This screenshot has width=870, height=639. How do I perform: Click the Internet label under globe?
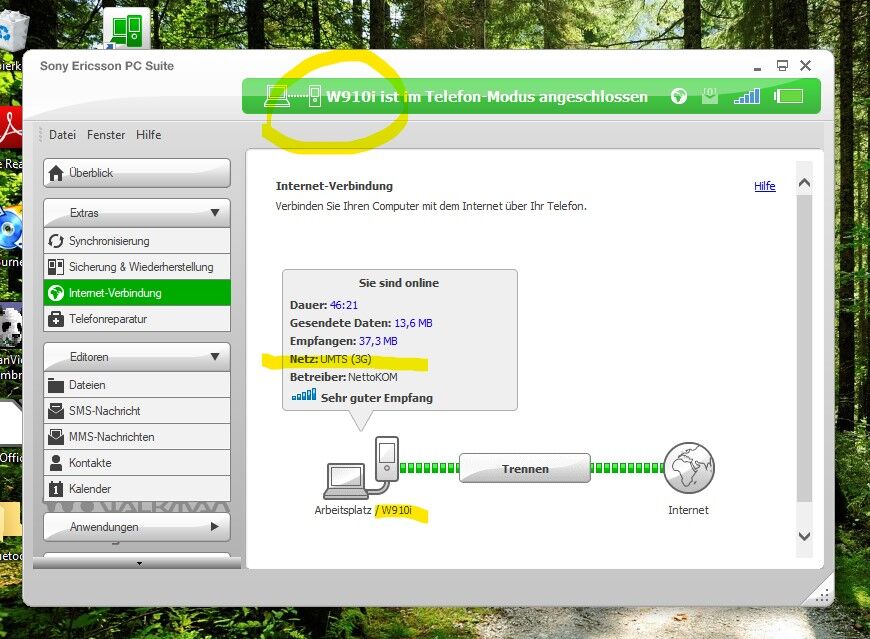tap(688, 510)
